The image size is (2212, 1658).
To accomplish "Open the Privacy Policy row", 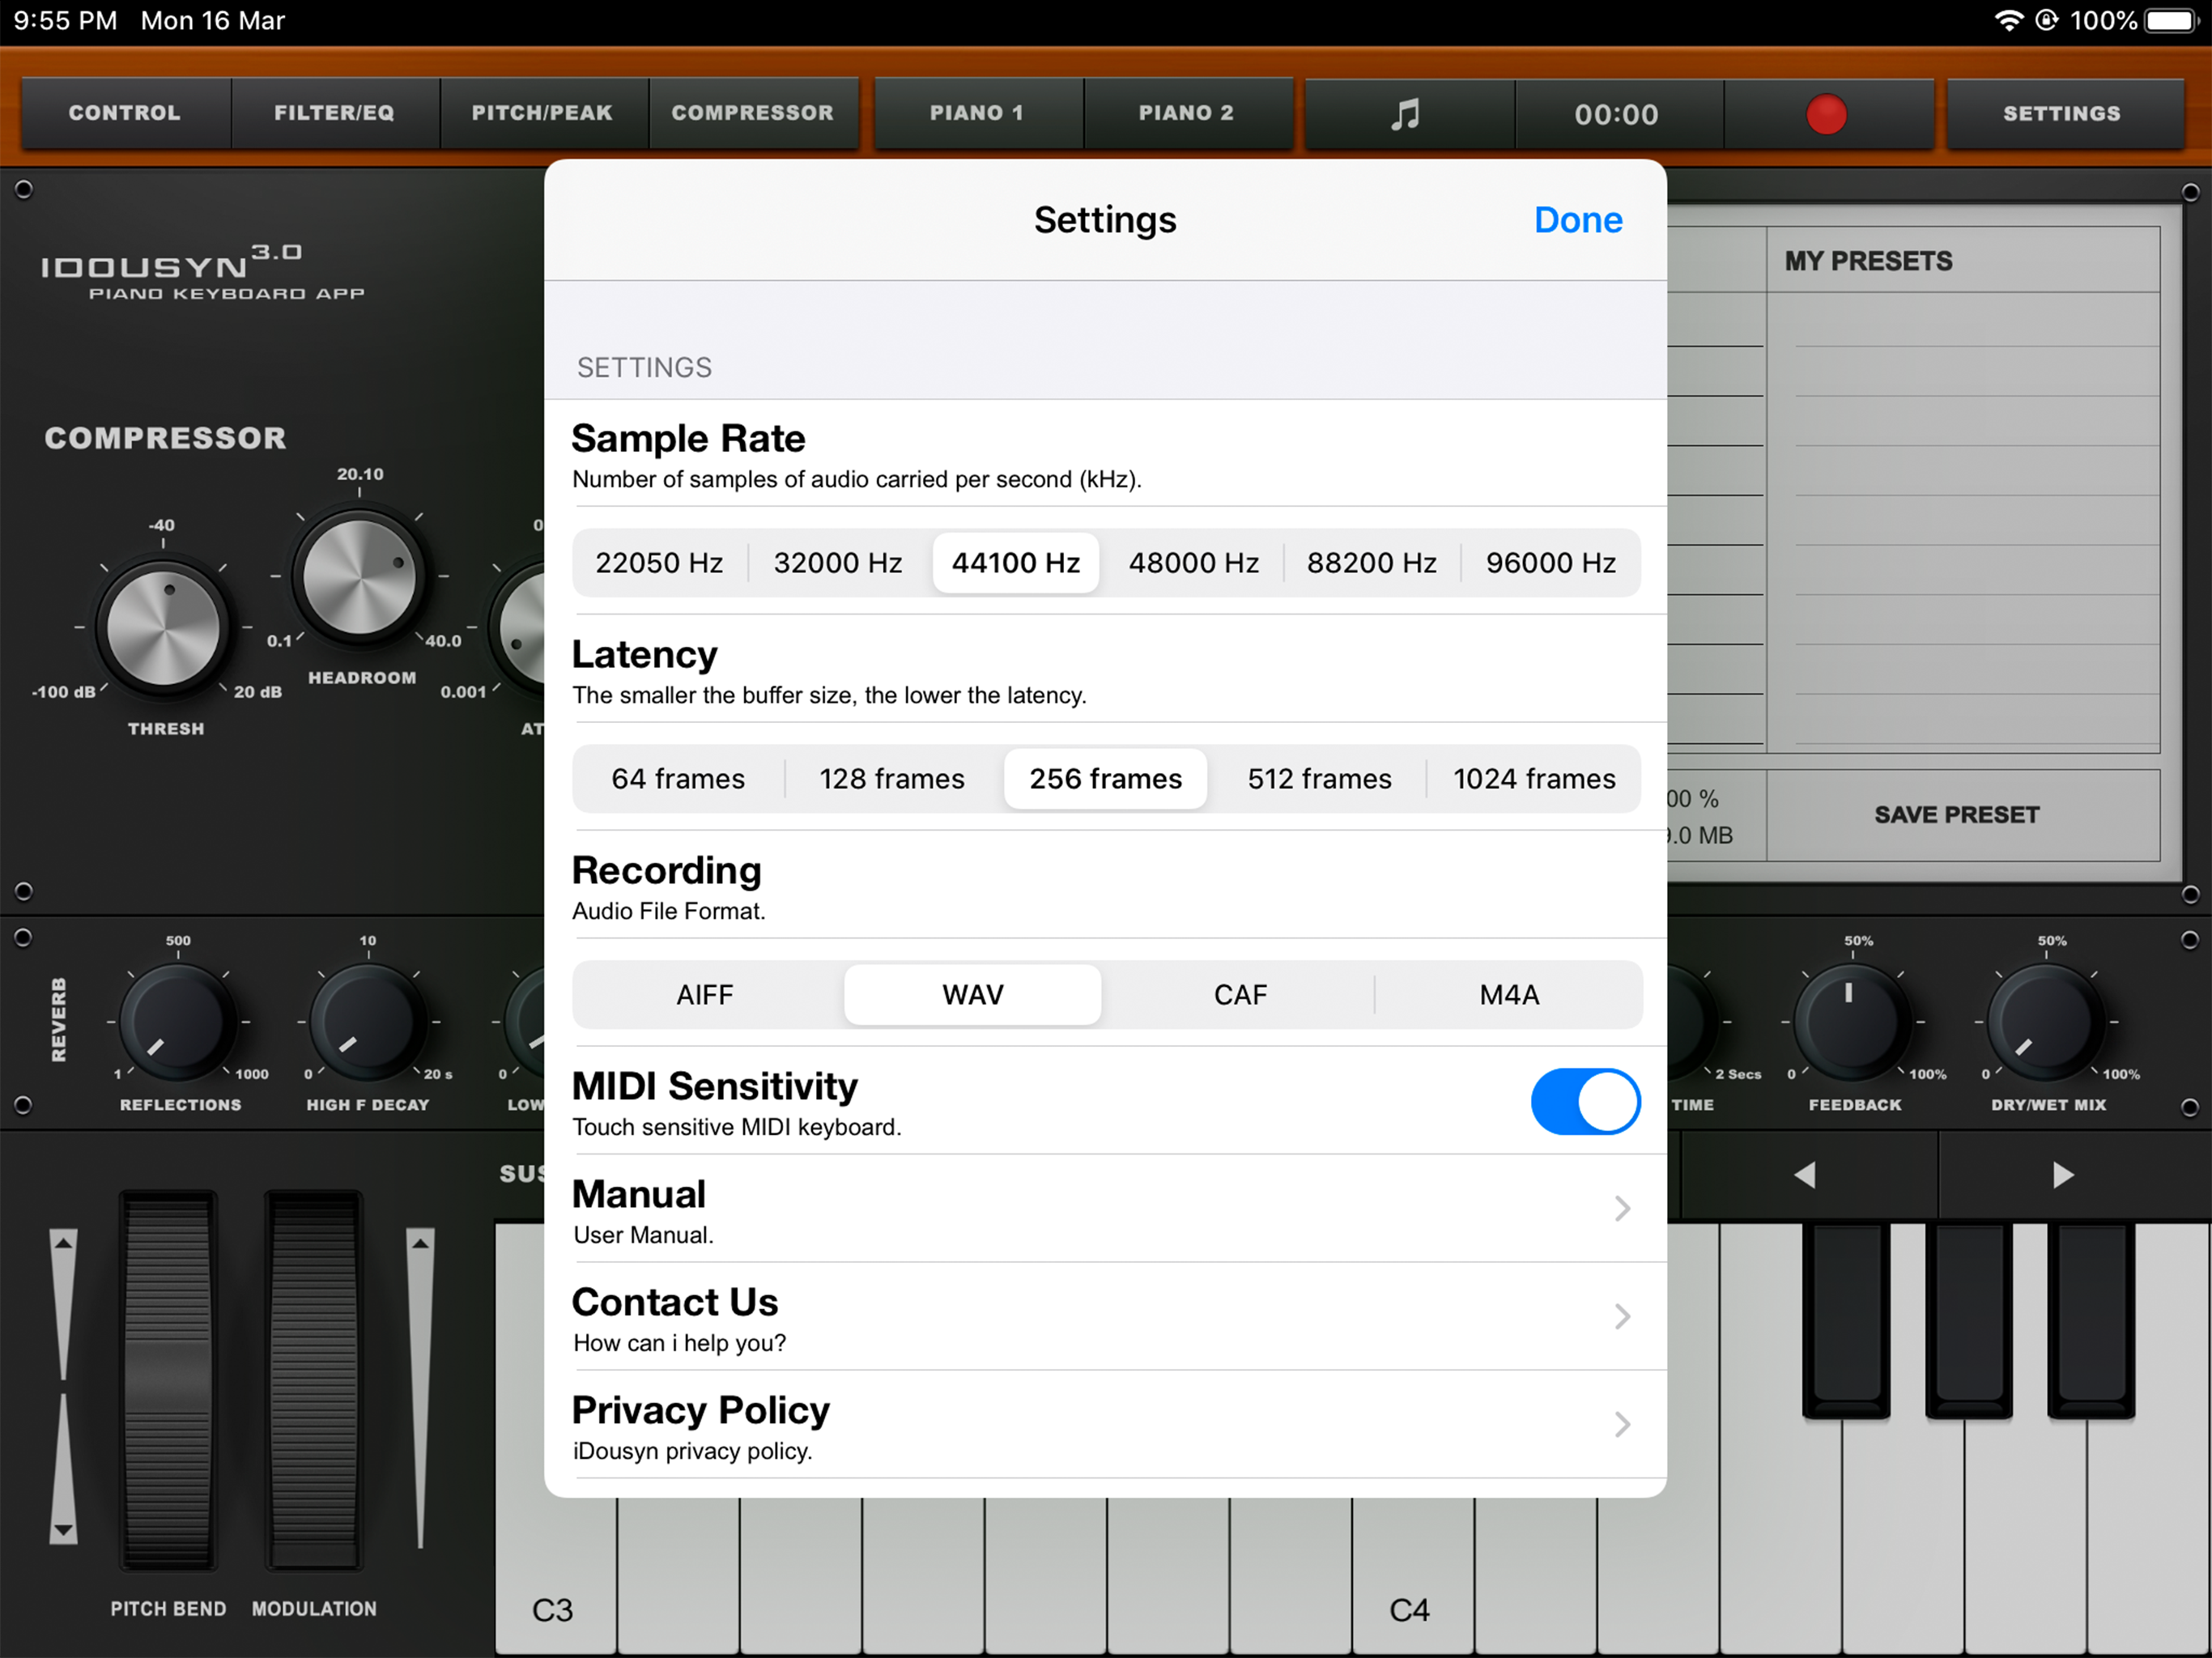I will tap(1104, 1425).
